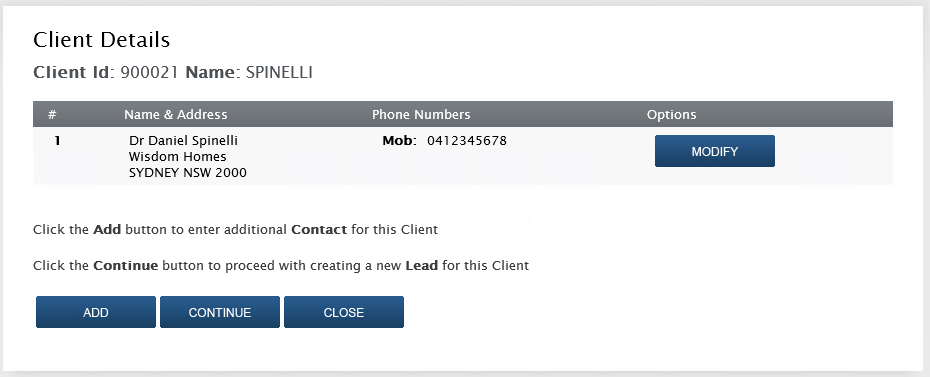Click the SYDNEY NSW 2000 address line
Image resolution: width=930 pixels, height=377 pixels.
tap(187, 173)
